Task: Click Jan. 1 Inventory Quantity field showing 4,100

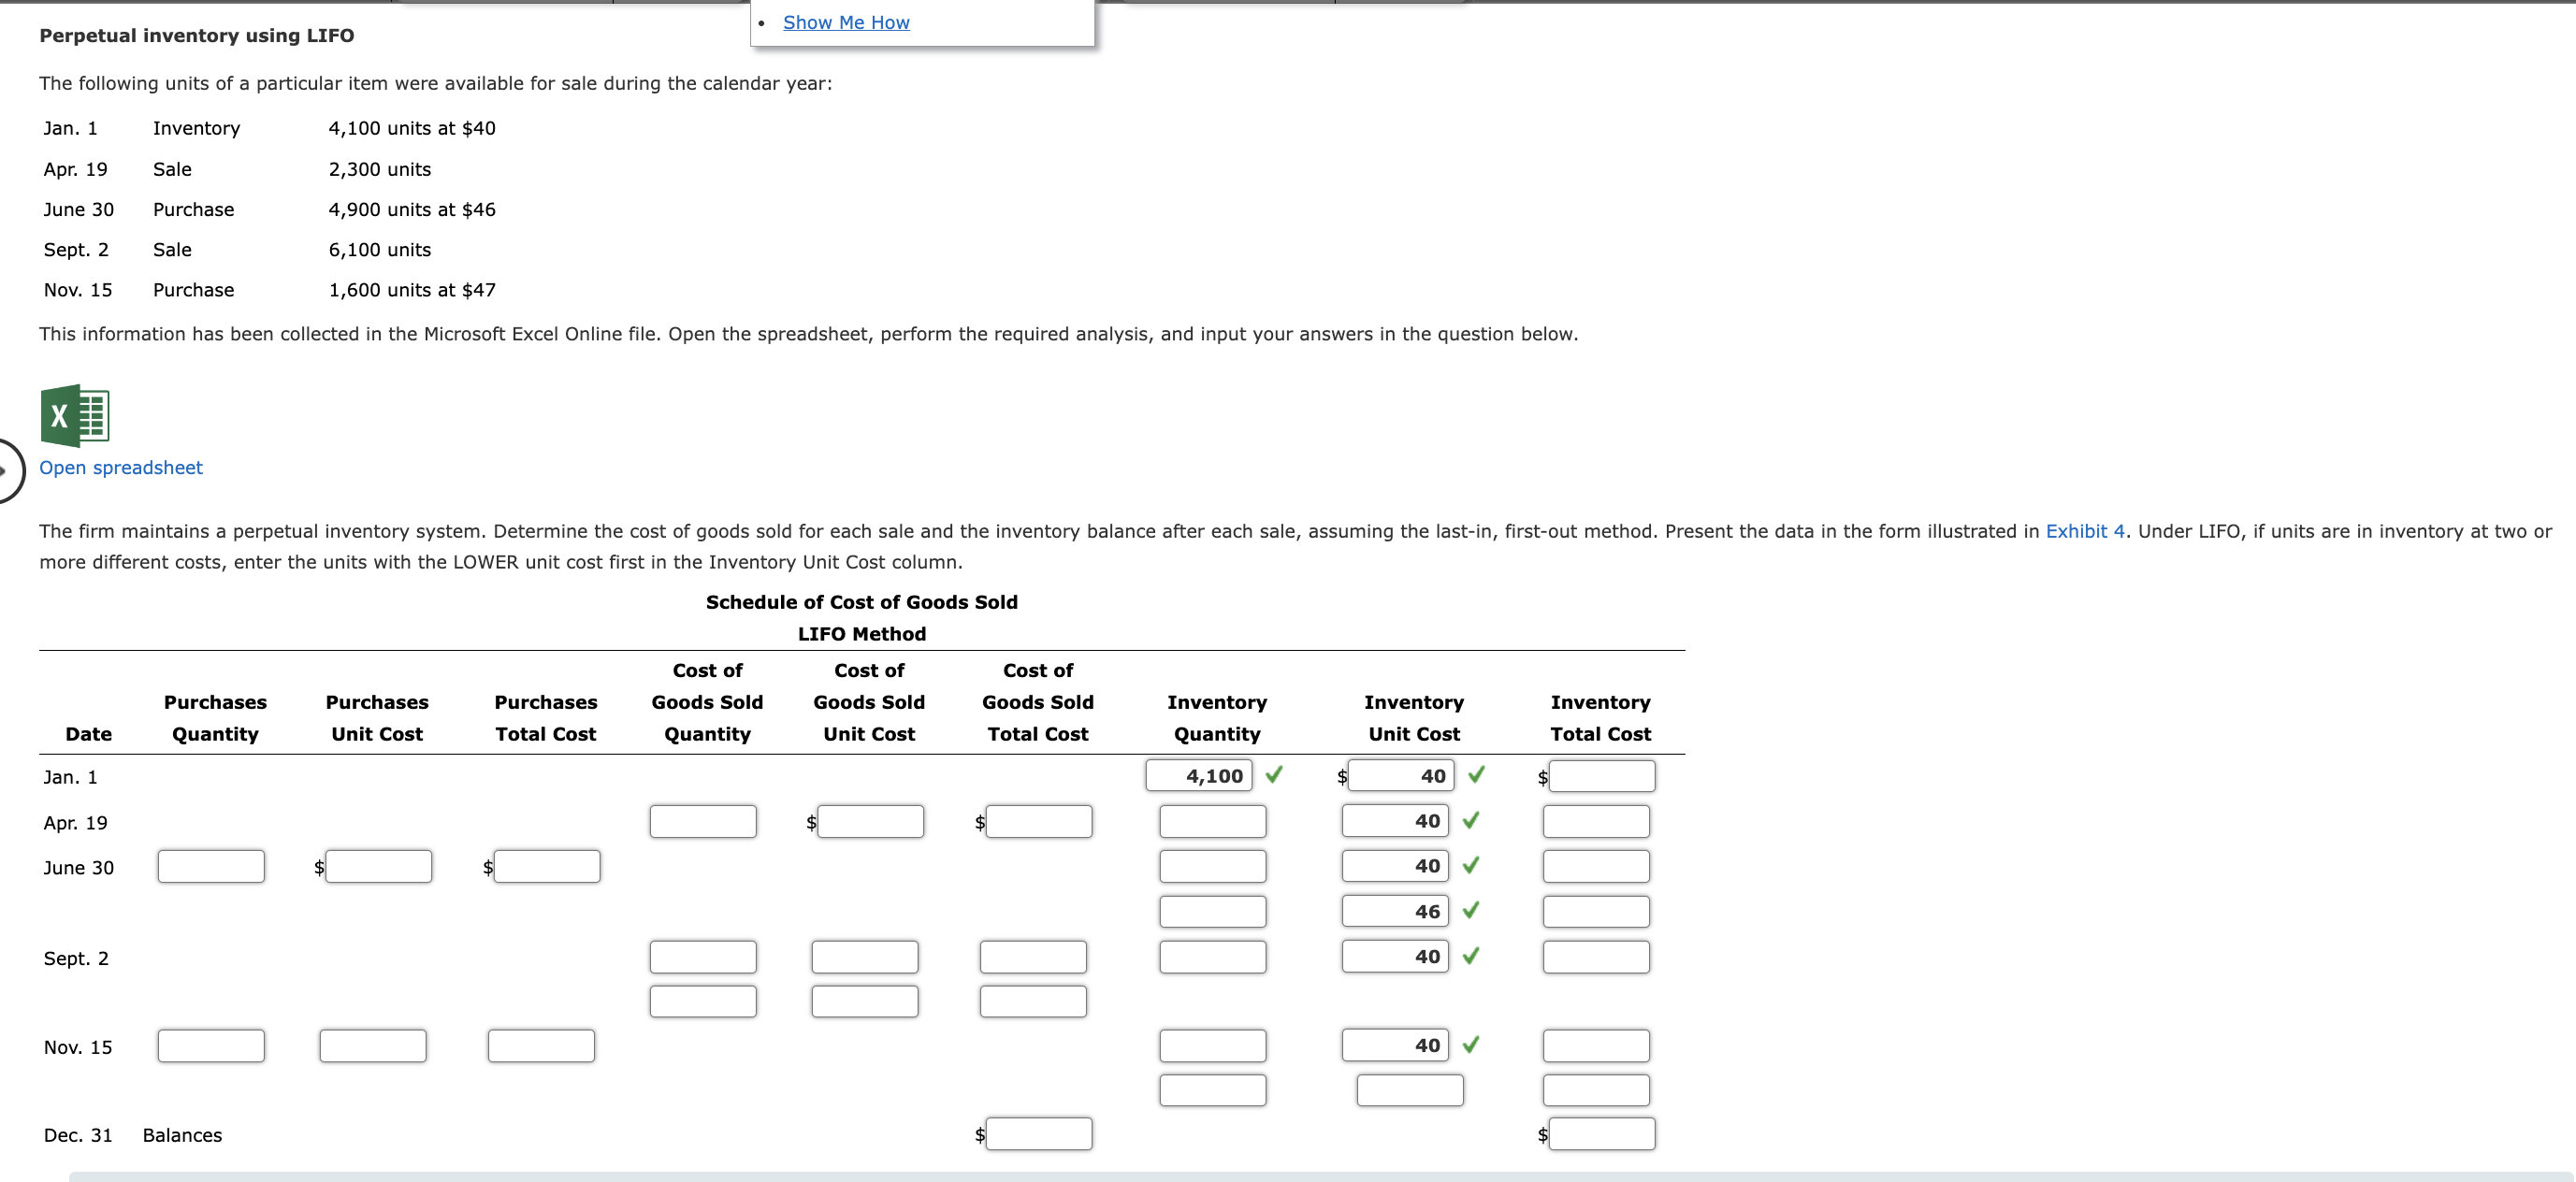Action: click(x=1199, y=775)
